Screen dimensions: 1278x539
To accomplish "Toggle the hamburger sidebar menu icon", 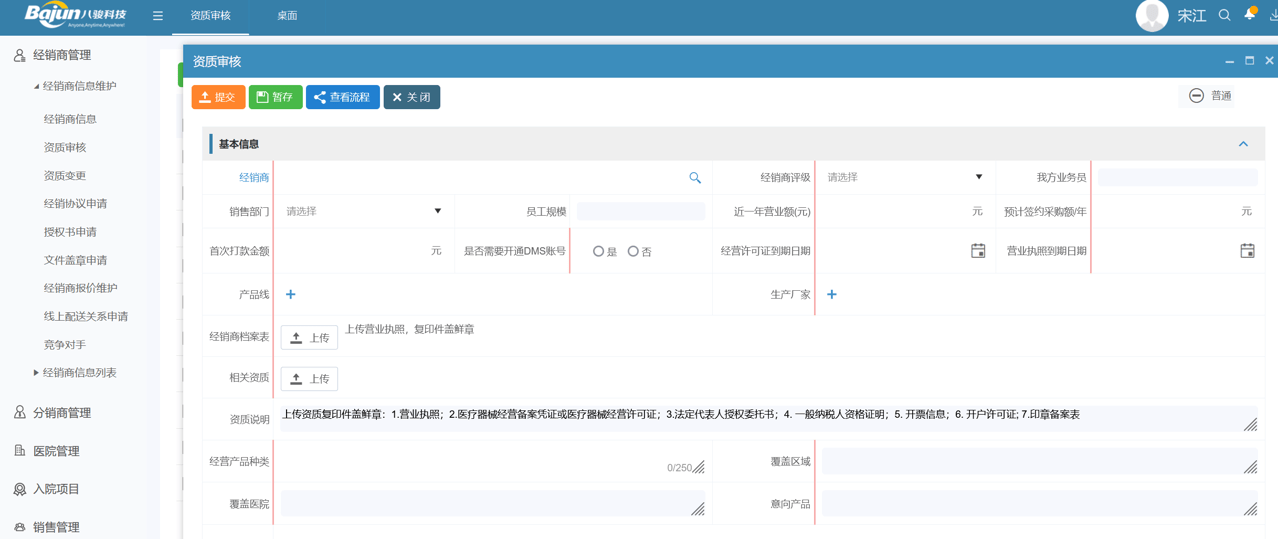I will [158, 16].
